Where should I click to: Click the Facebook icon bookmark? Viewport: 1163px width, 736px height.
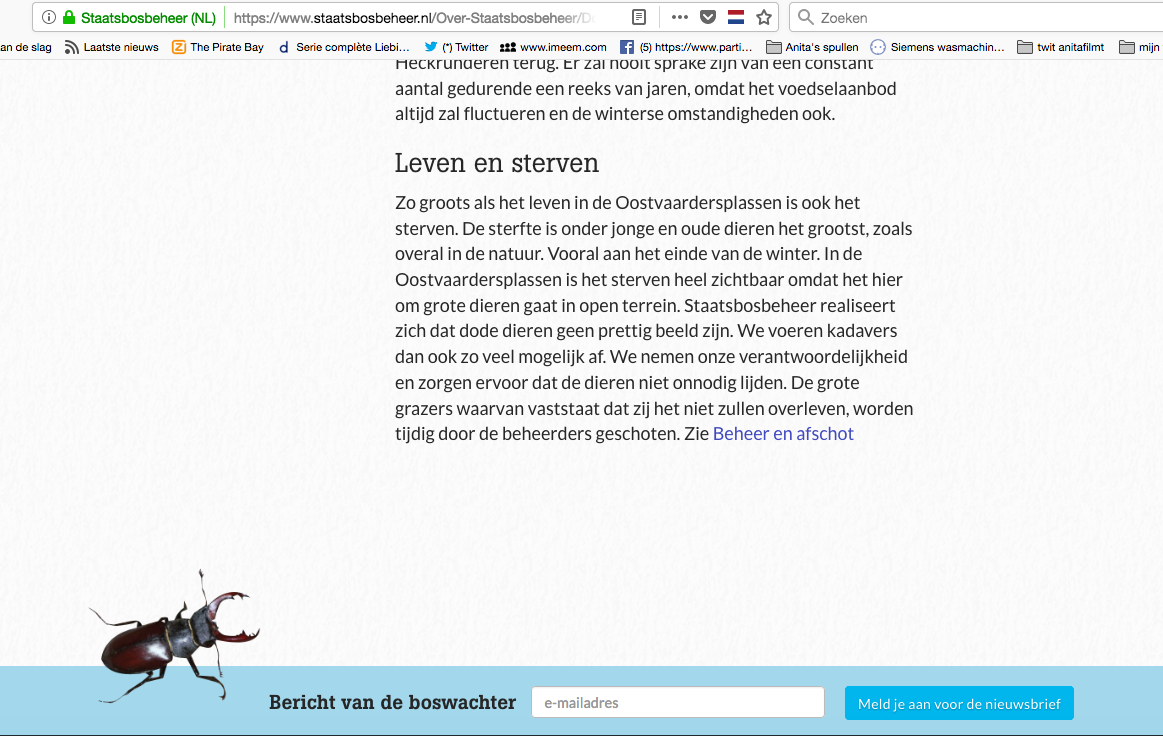point(627,46)
